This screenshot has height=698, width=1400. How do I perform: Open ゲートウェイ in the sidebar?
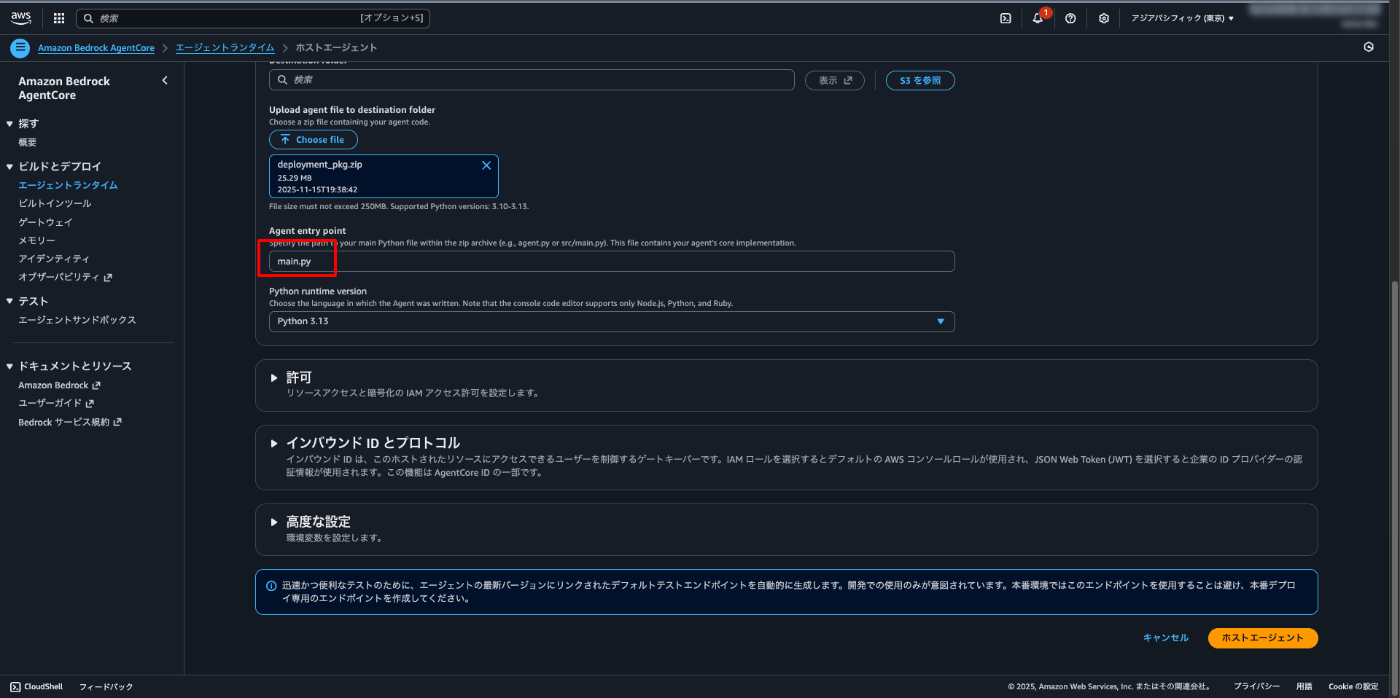click(45, 222)
